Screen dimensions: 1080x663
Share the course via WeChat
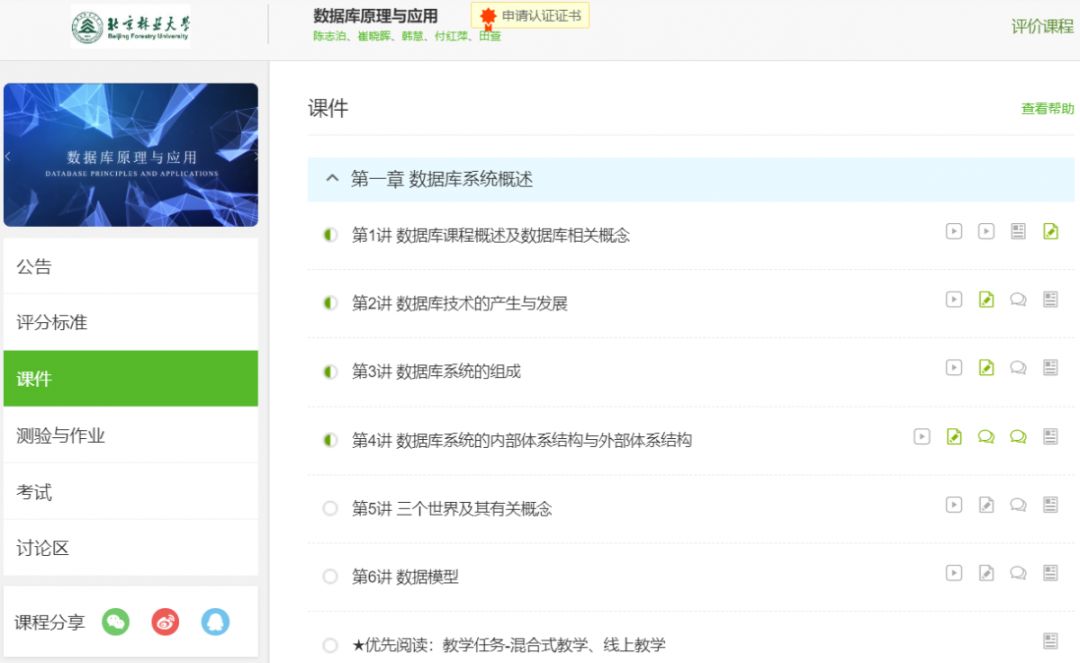pos(116,621)
